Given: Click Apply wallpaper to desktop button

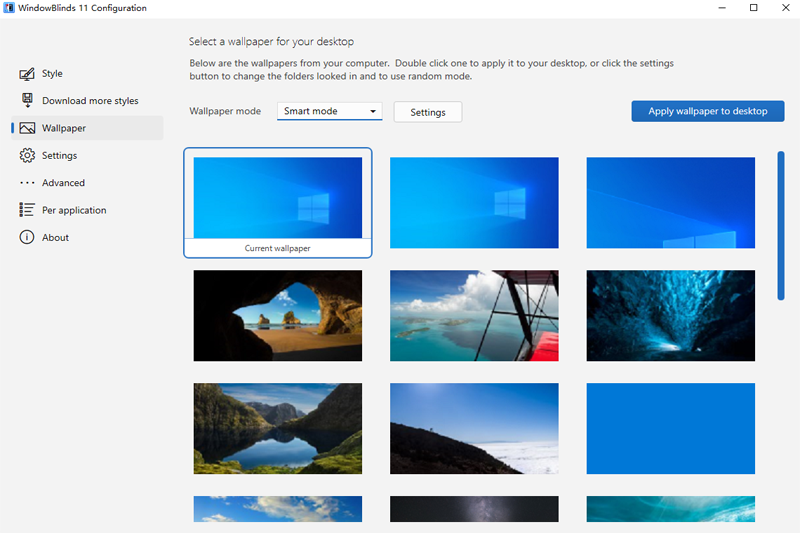Looking at the screenshot, I should pyautogui.click(x=707, y=112).
